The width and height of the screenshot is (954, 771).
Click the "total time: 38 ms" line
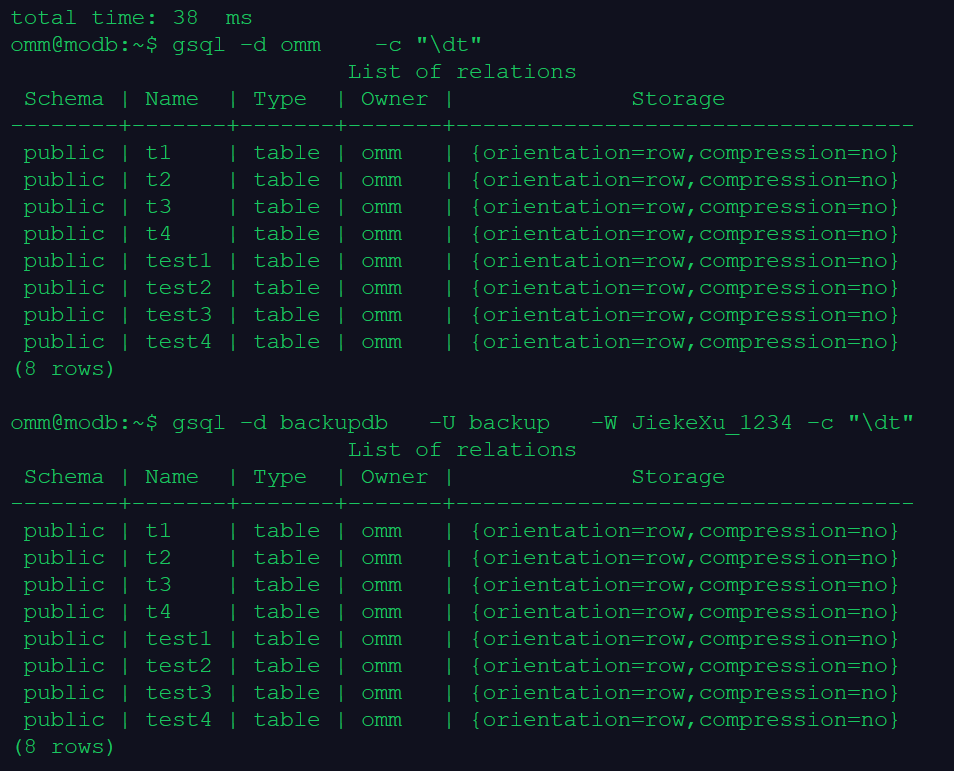click(131, 17)
